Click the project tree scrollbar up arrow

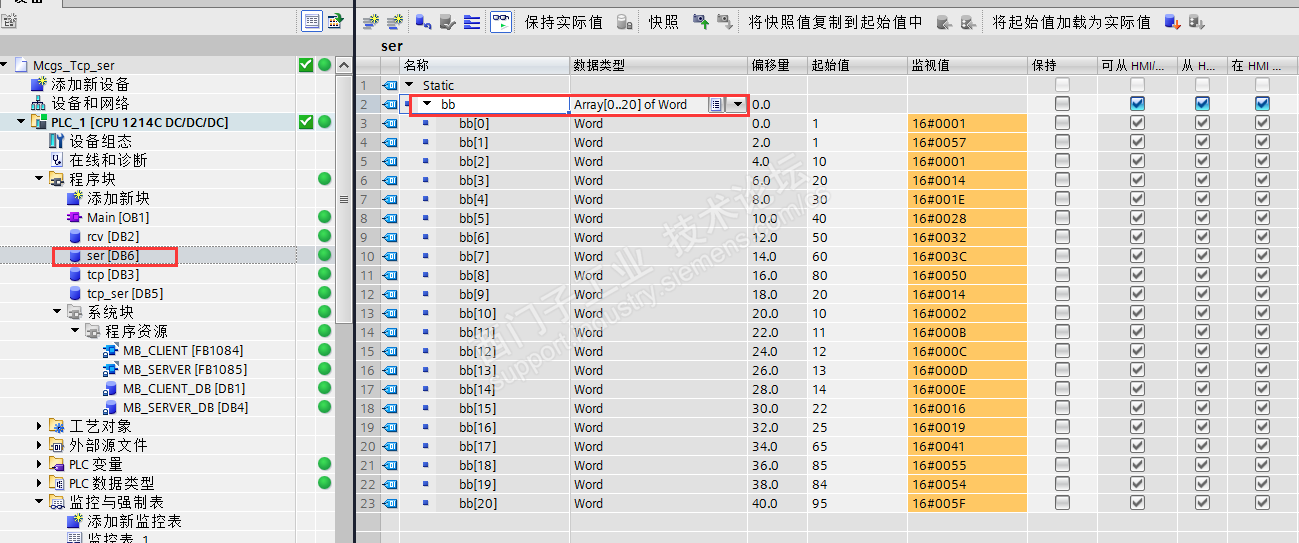345,65
